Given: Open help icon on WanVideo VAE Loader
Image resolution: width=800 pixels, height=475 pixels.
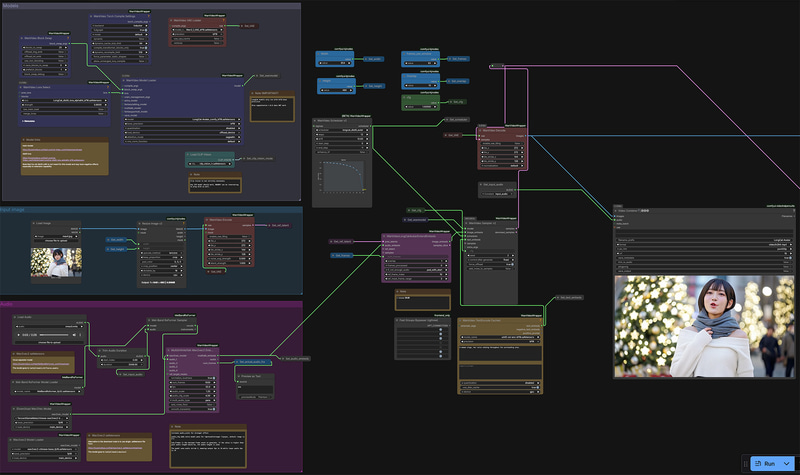Looking at the screenshot, I should pyautogui.click(x=223, y=21).
